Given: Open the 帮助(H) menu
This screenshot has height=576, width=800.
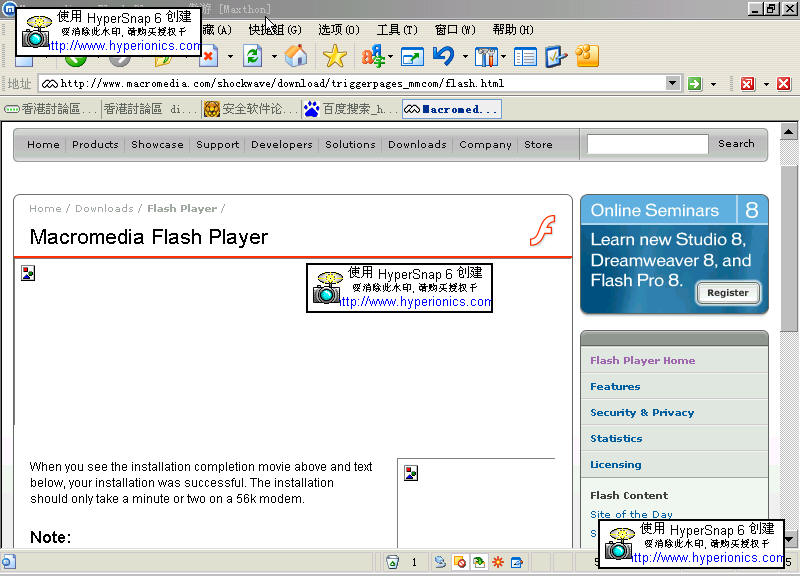Looking at the screenshot, I should [513, 30].
